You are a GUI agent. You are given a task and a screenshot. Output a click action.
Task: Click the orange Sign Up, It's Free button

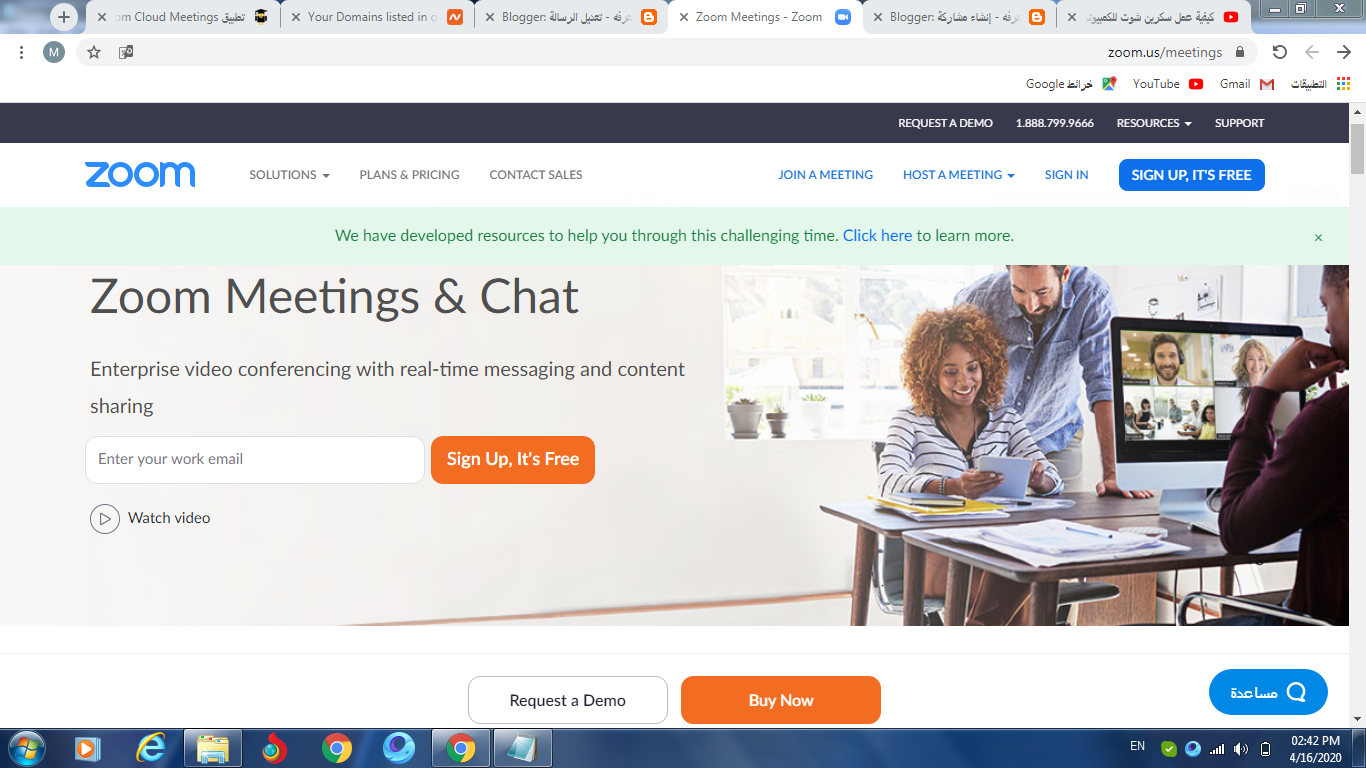[513, 460]
